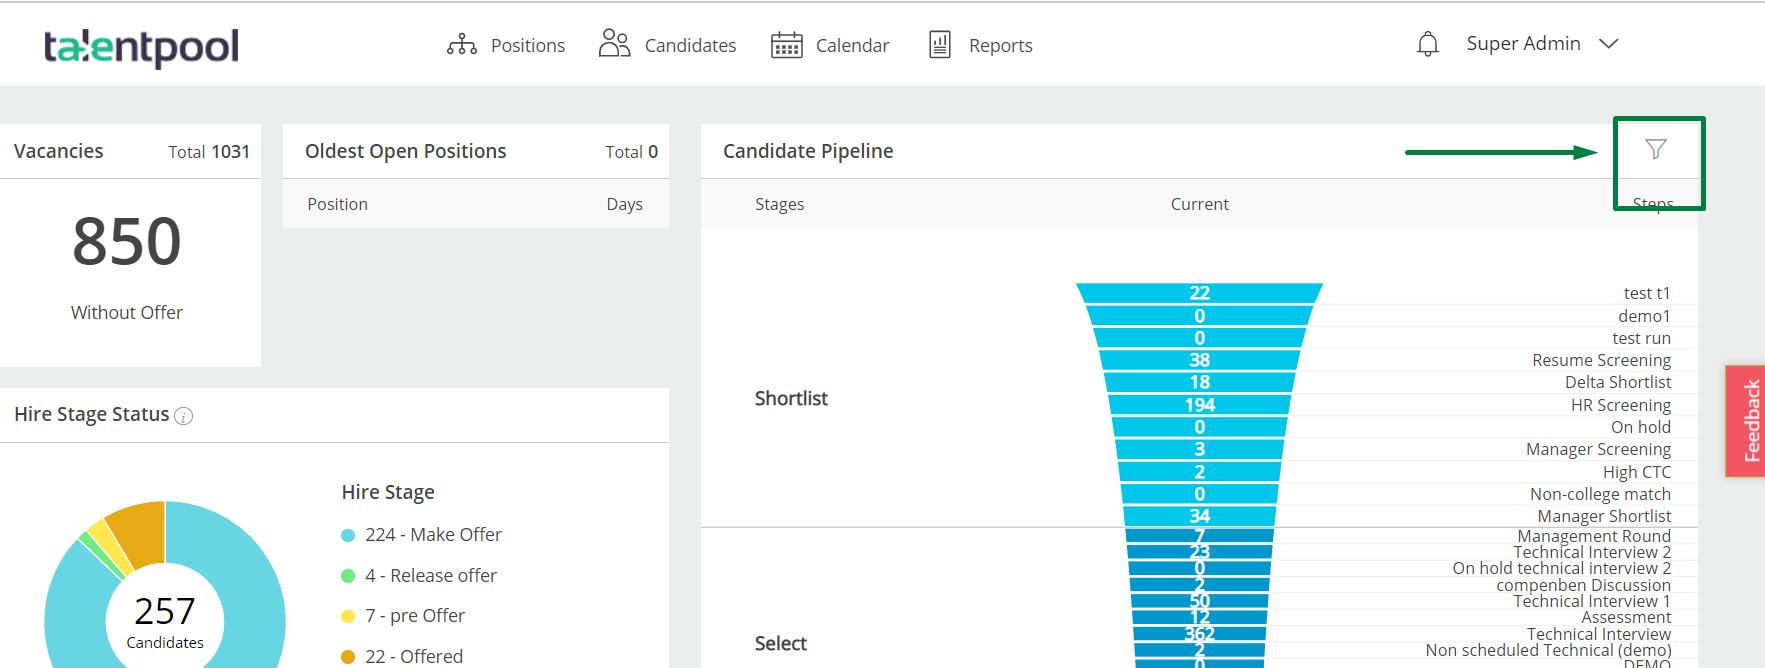
Task: Click 'demo1' step label
Action: click(1644, 316)
